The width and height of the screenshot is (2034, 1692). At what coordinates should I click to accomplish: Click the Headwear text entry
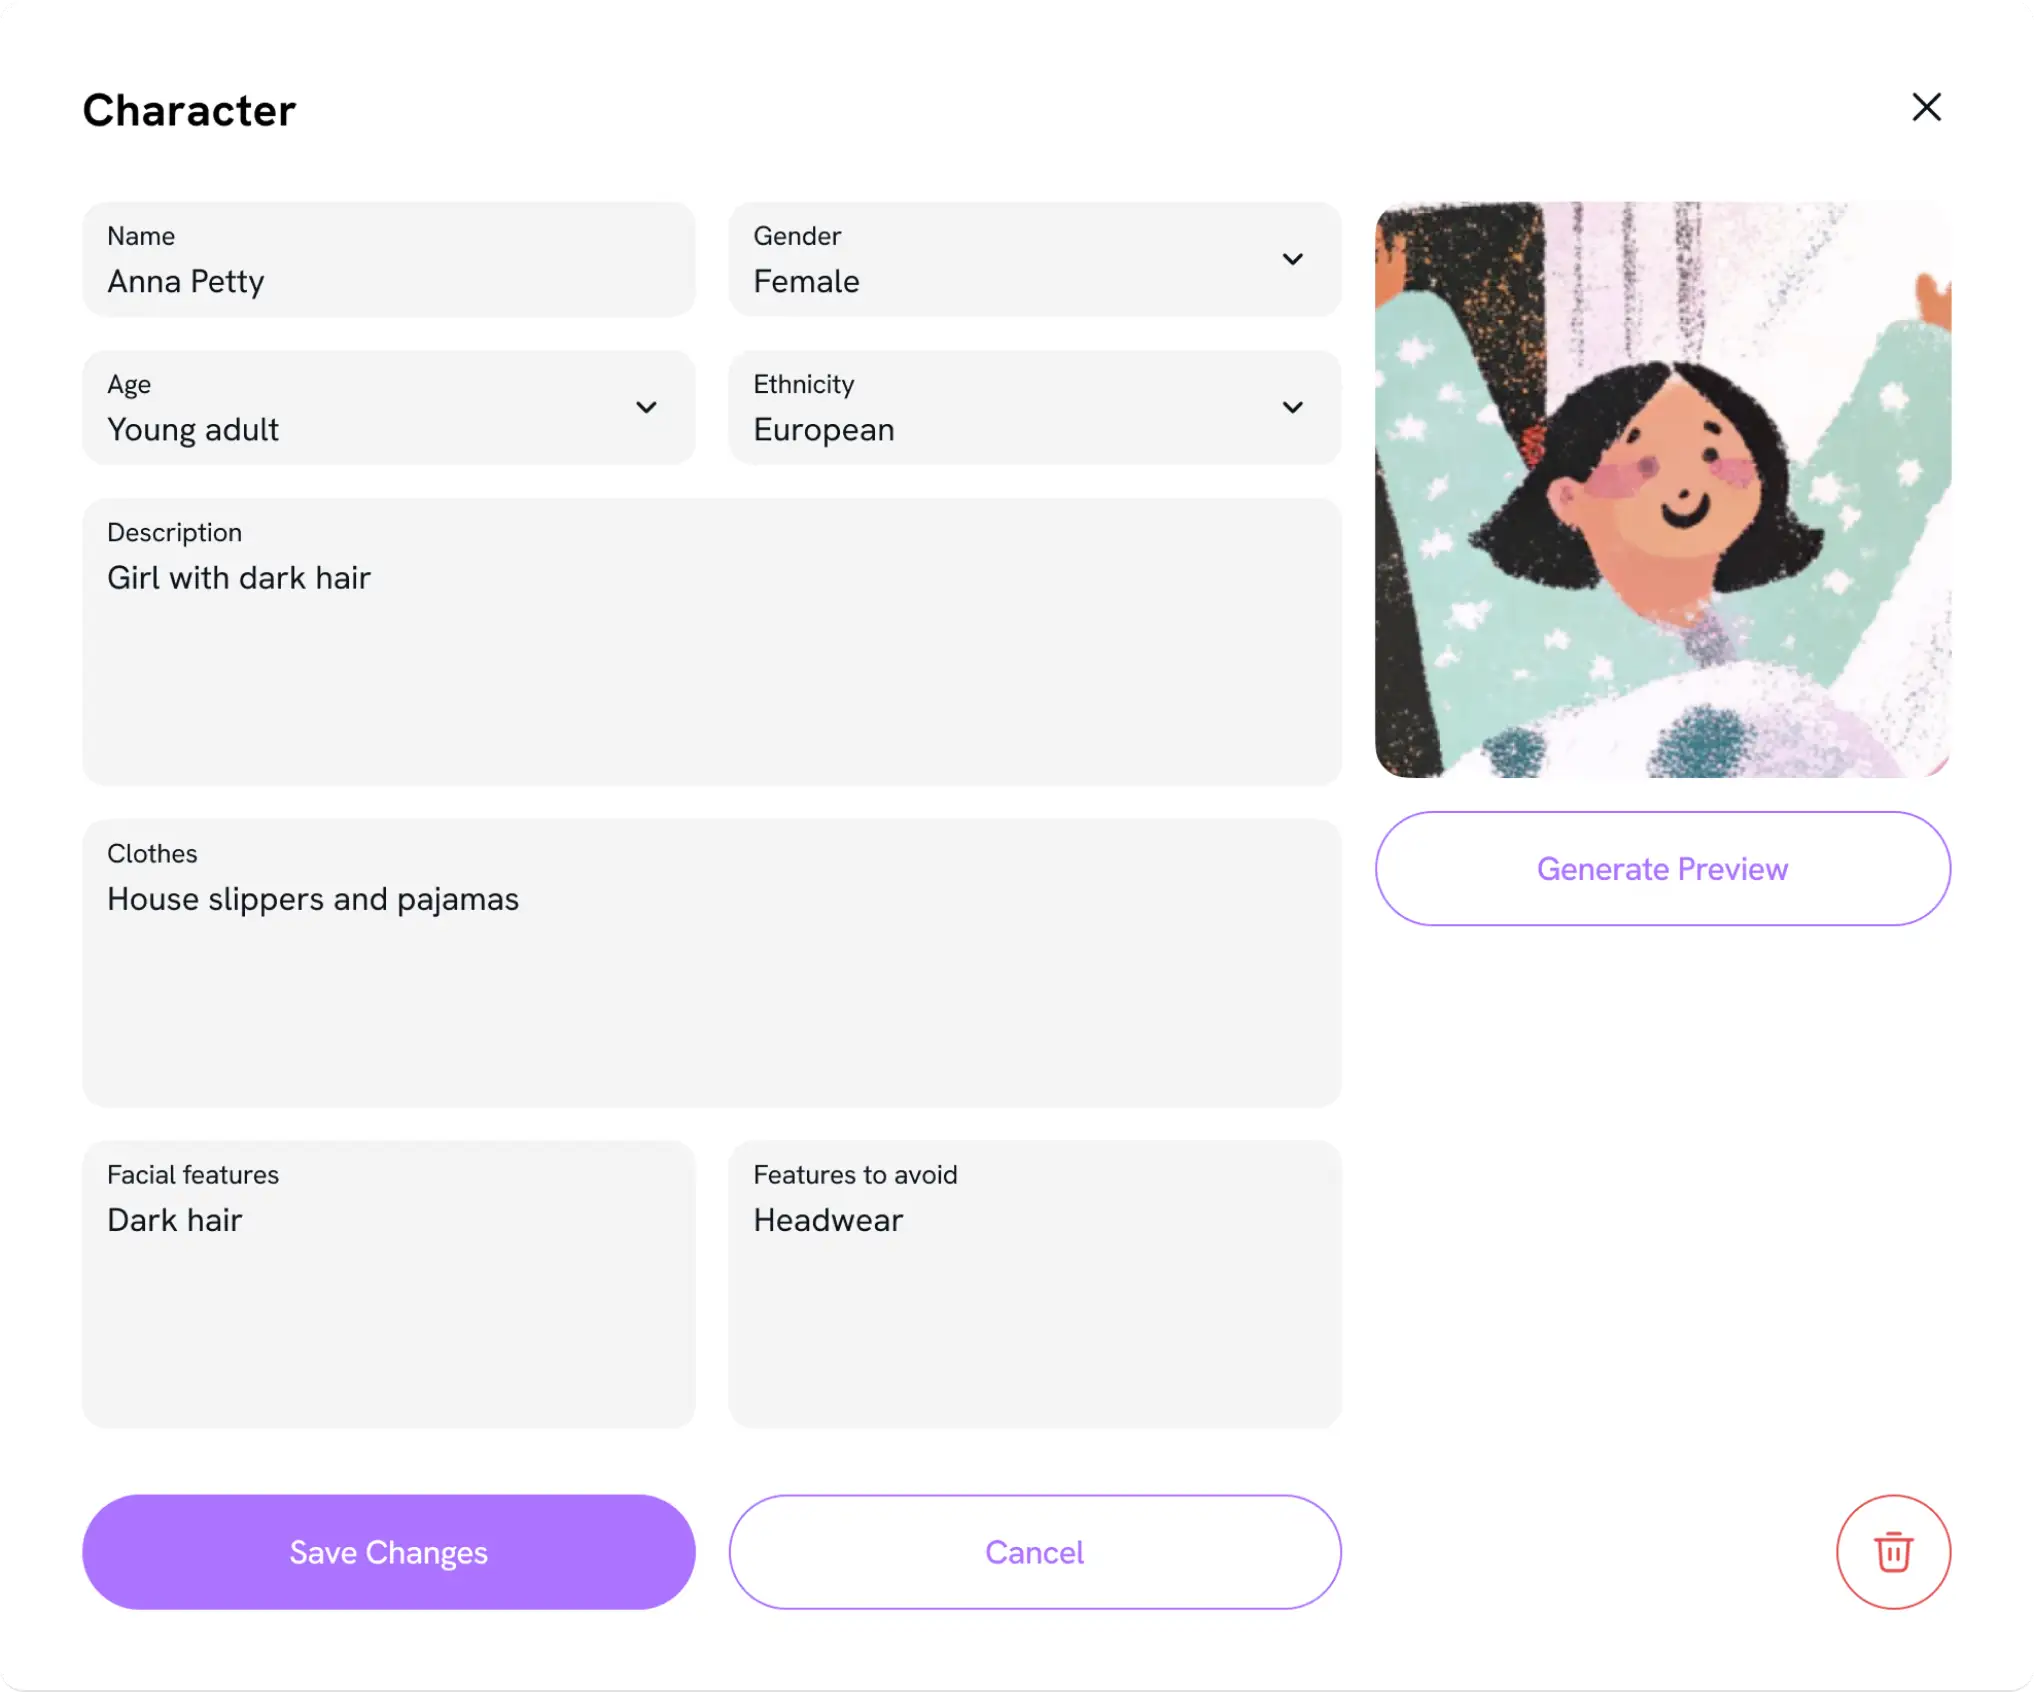[828, 1219]
